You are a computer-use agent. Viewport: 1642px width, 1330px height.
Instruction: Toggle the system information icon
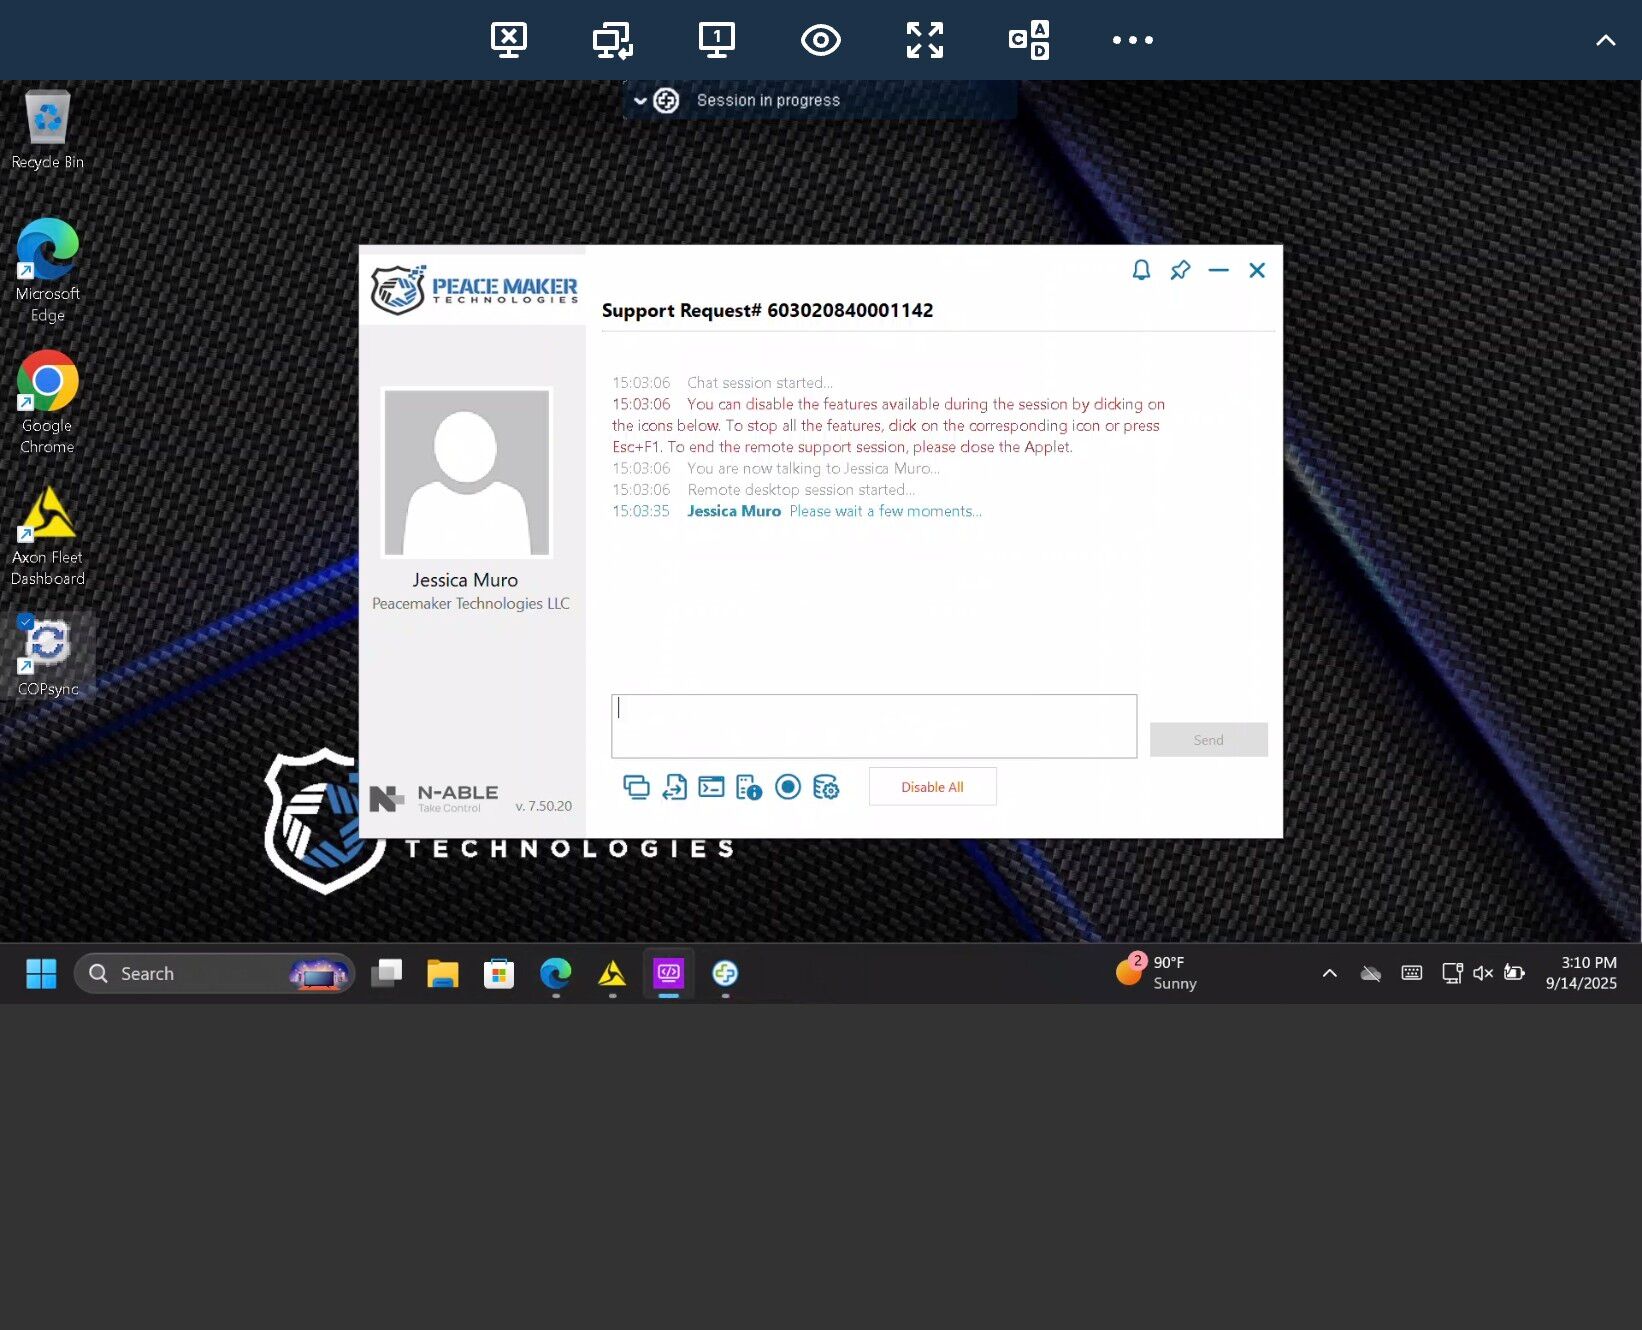click(x=748, y=787)
